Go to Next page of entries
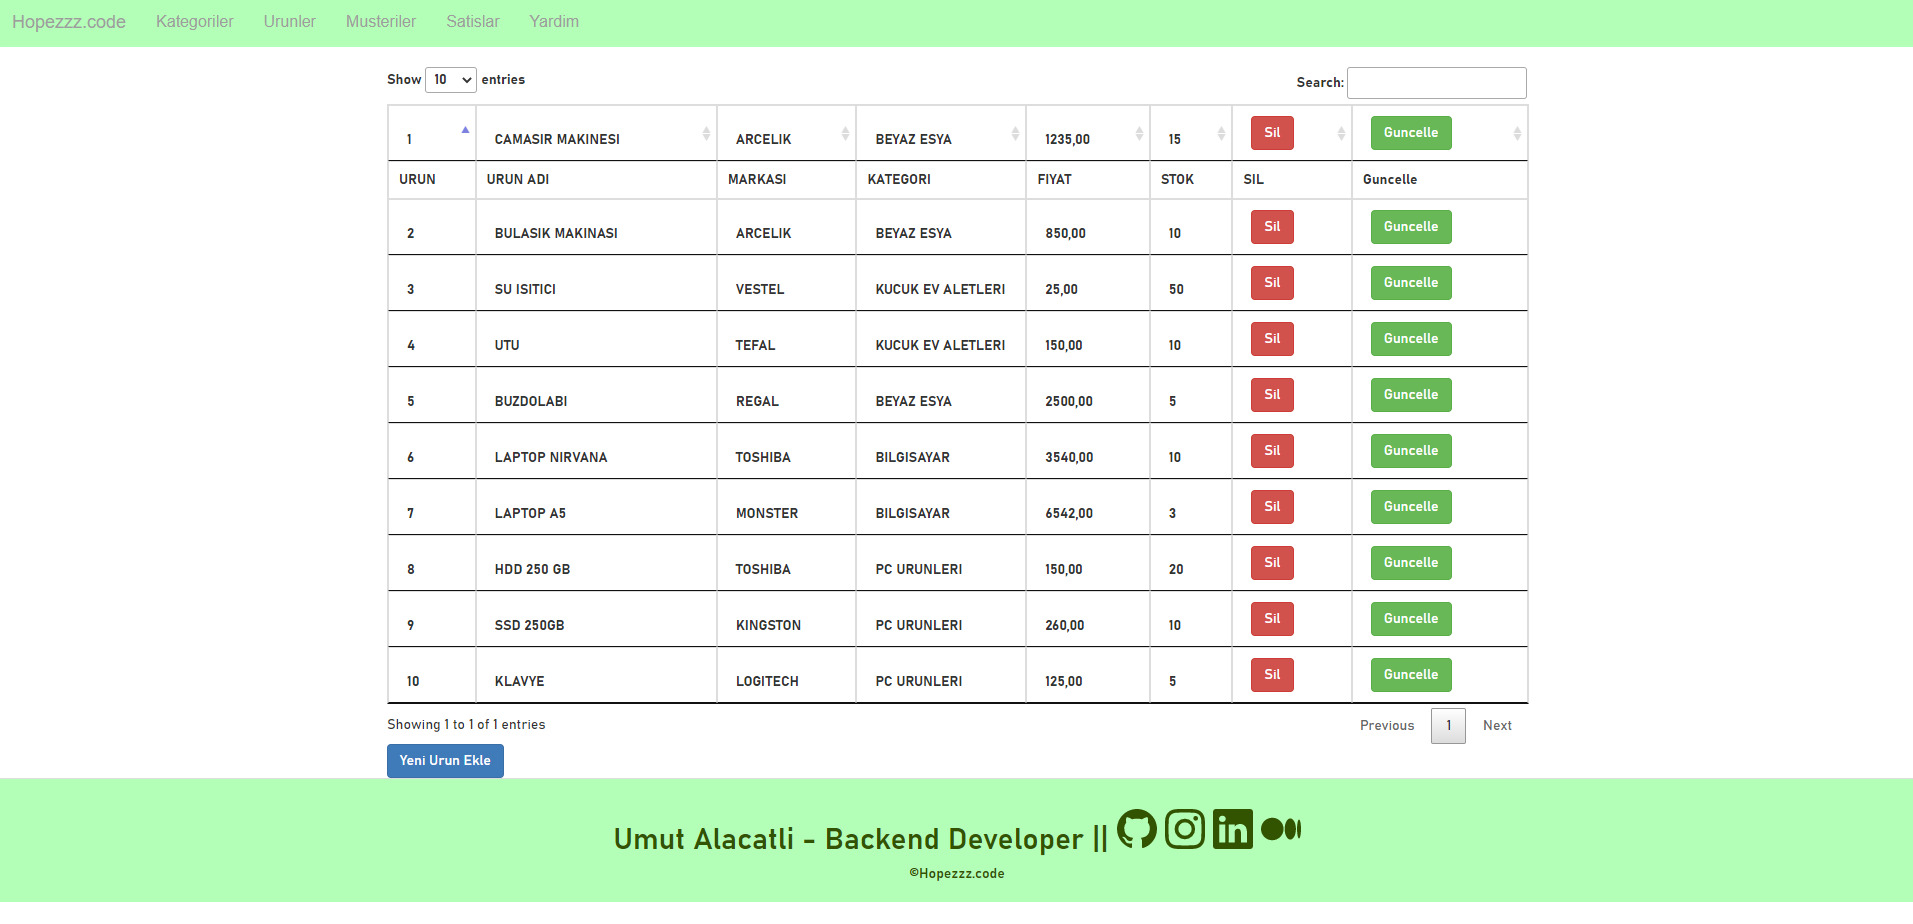This screenshot has height=924, width=1913. click(x=1497, y=725)
